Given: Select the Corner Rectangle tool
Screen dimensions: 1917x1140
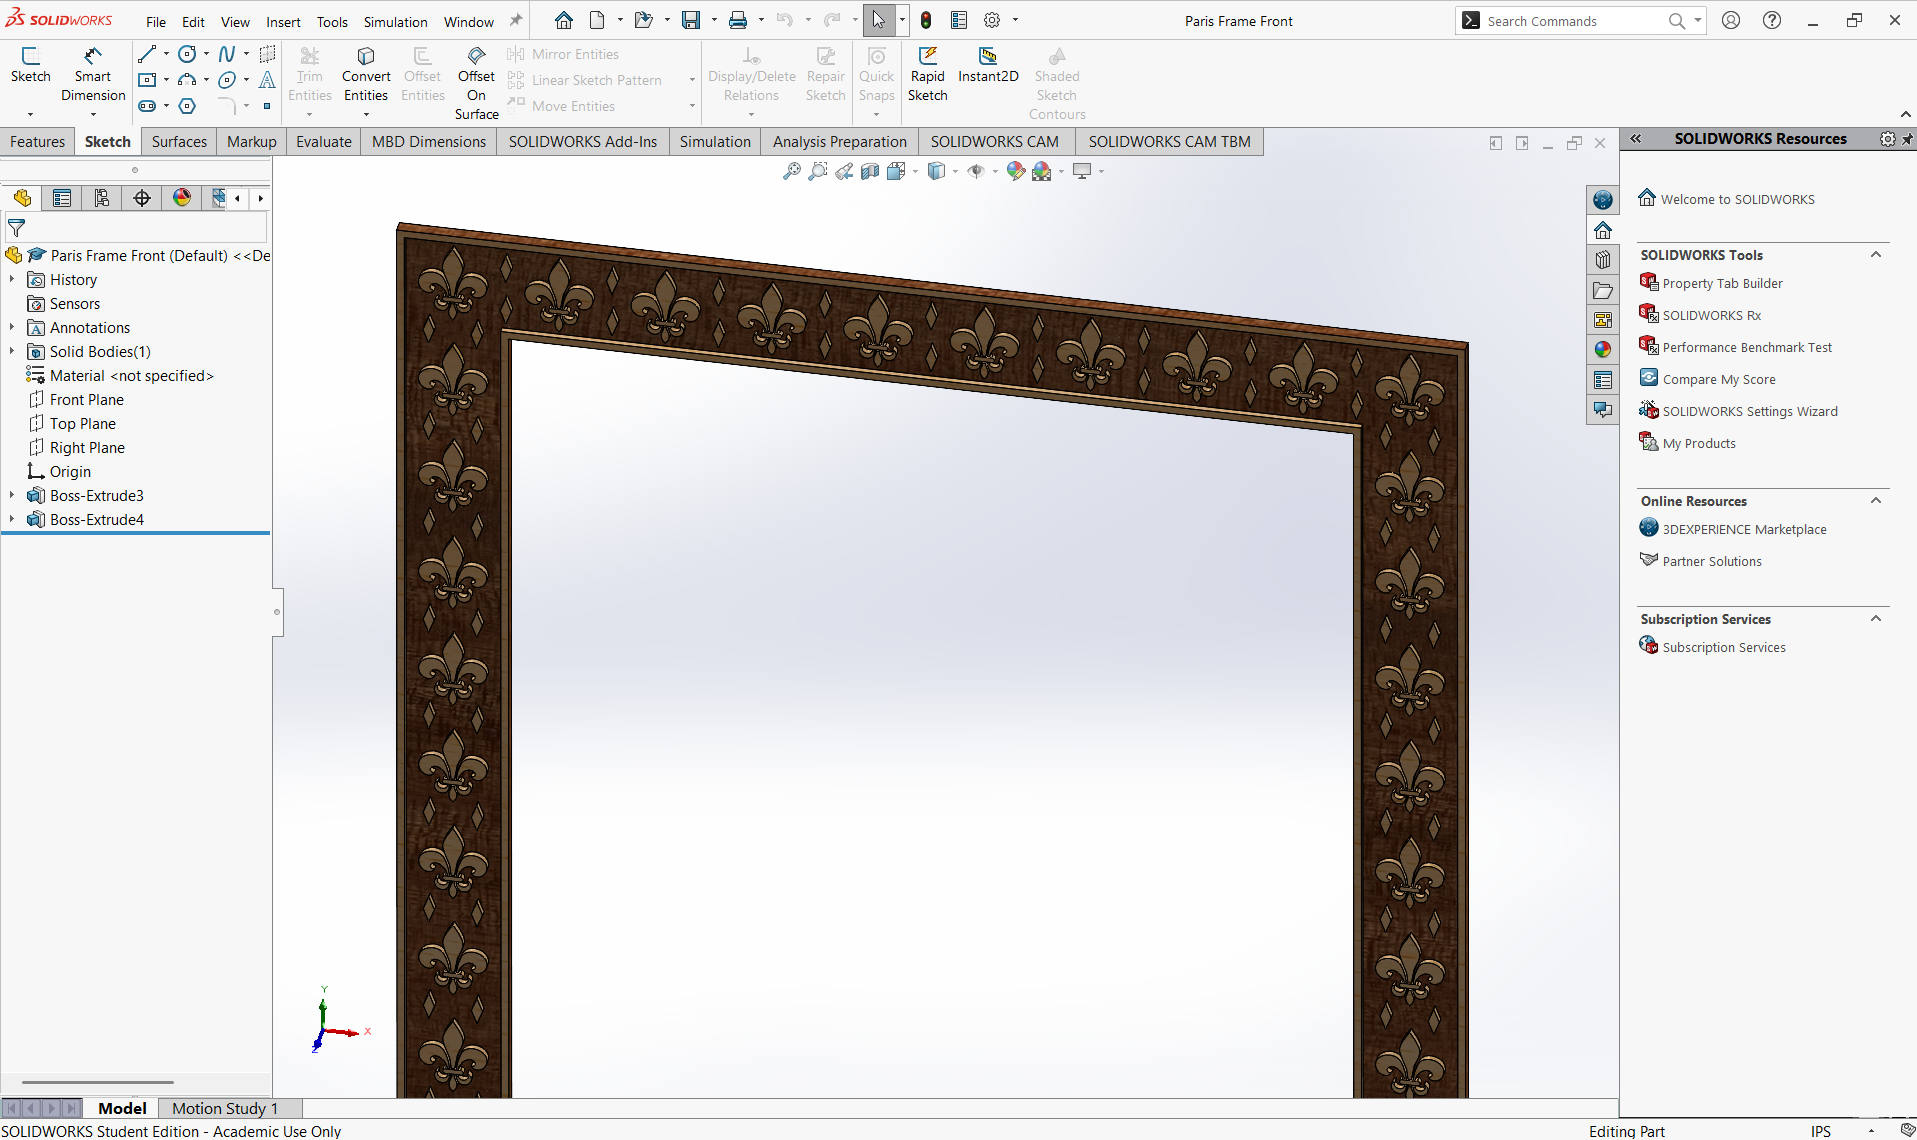Looking at the screenshot, I should [147, 80].
